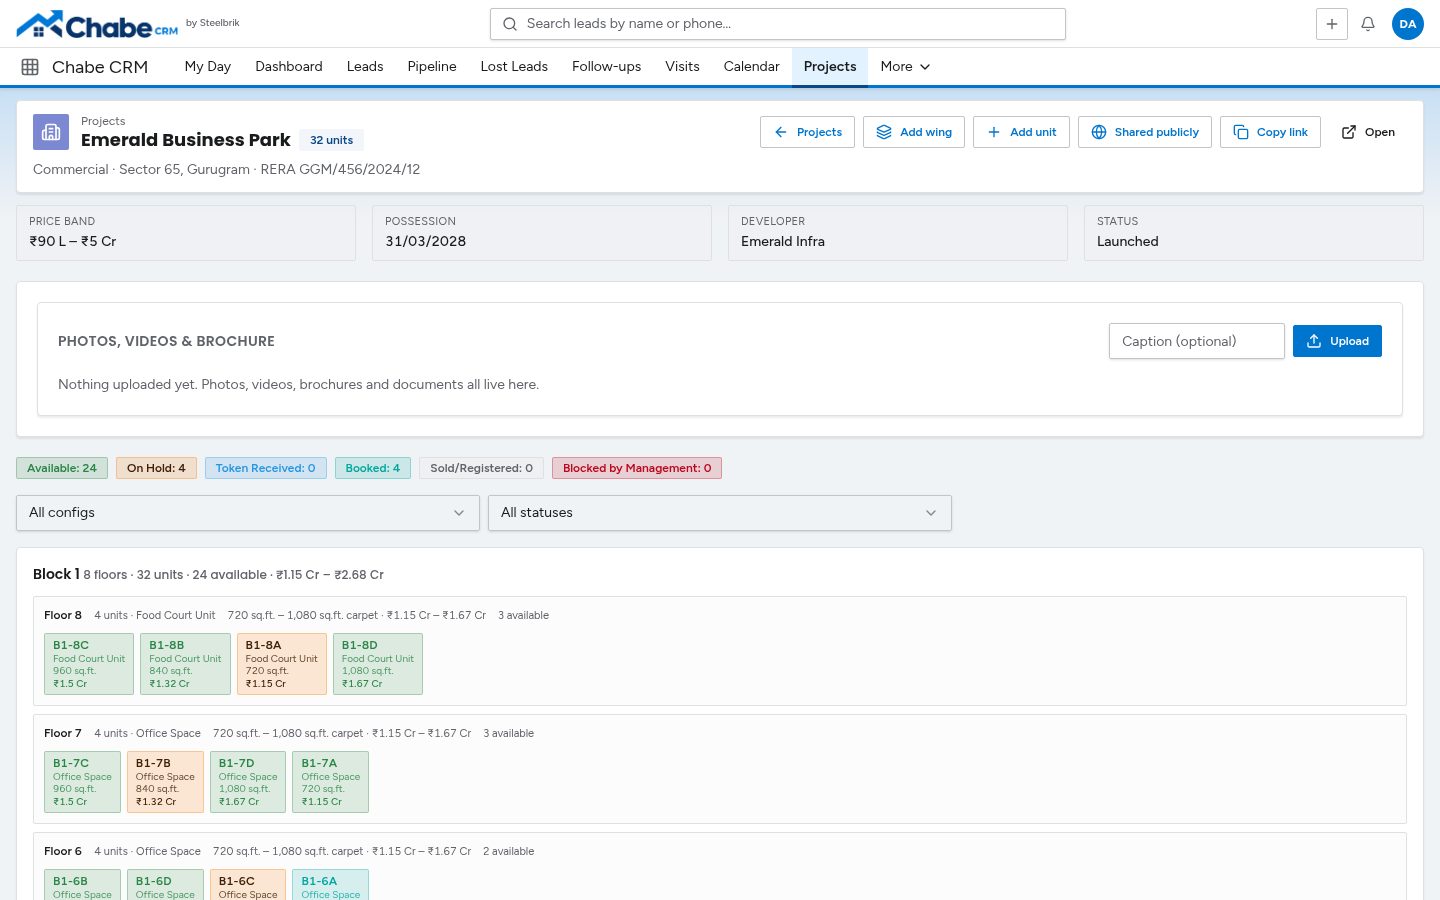Select the Lost Leads tab

514,67
